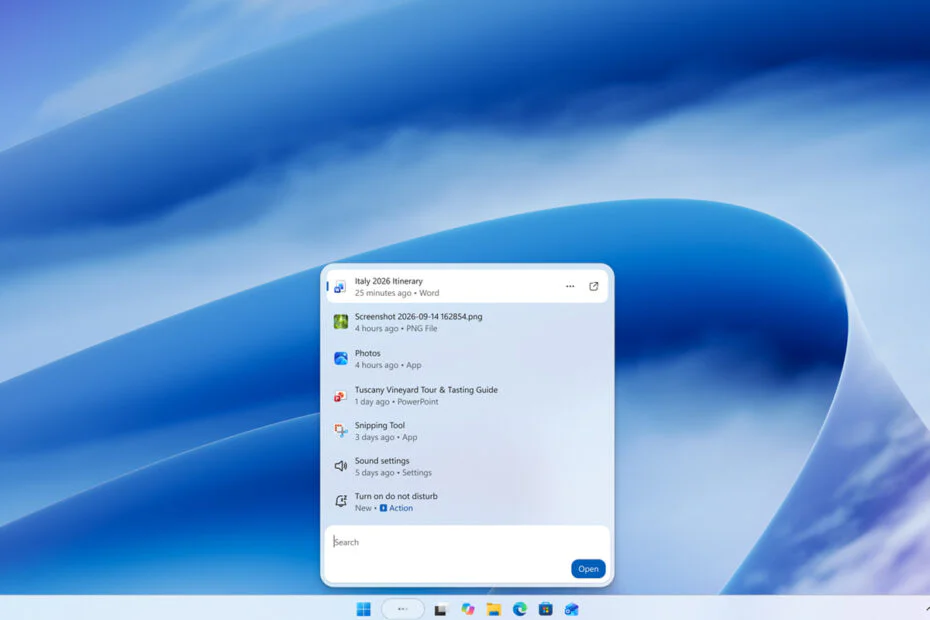
Task: Open File Explorer from the taskbar
Action: [x=493, y=609]
